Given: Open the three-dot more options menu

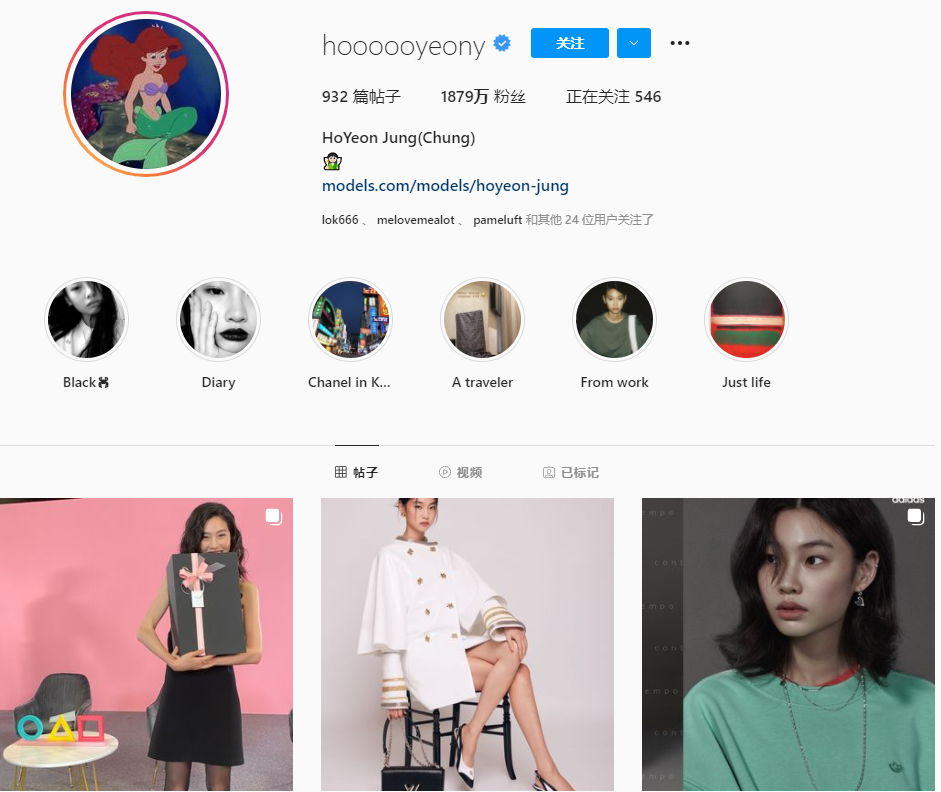Looking at the screenshot, I should coord(679,43).
